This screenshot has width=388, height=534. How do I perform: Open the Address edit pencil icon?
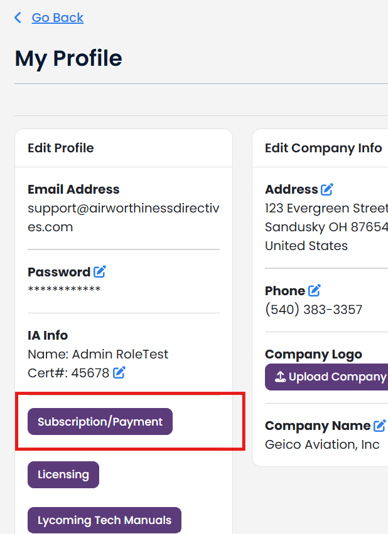click(327, 189)
